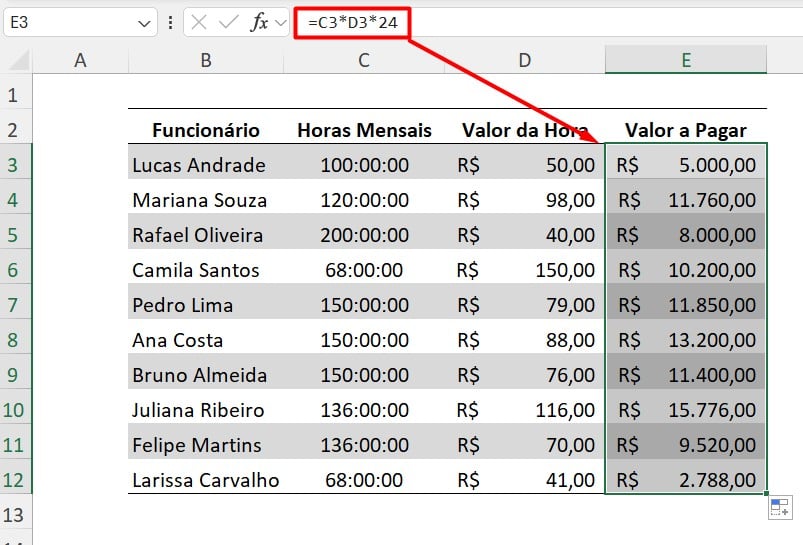Viewport: 803px width, 545px height.
Task: Expand the Name Box dropdown arrow
Action: (145, 22)
